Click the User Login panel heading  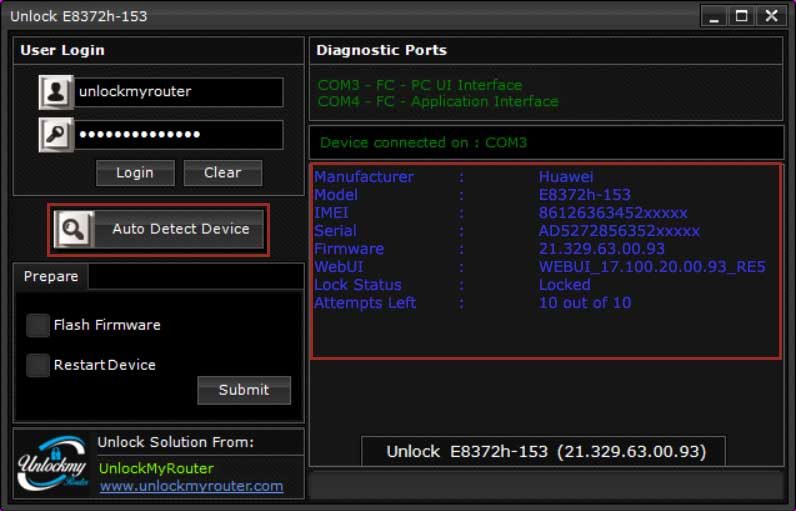coord(62,50)
